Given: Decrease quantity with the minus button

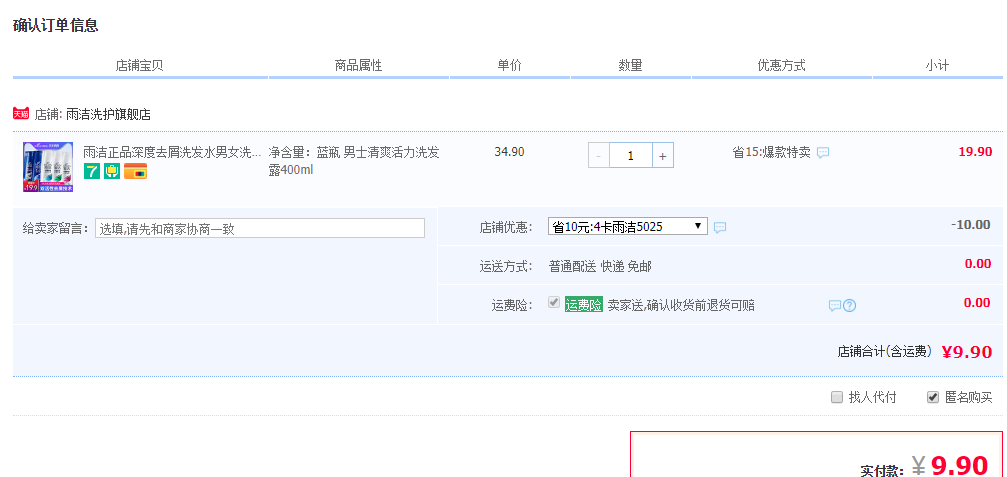Looking at the screenshot, I should tap(599, 155).
